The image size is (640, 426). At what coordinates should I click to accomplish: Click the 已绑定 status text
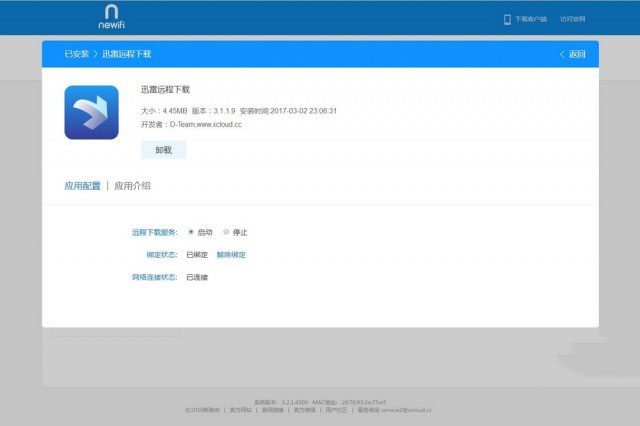click(x=197, y=255)
